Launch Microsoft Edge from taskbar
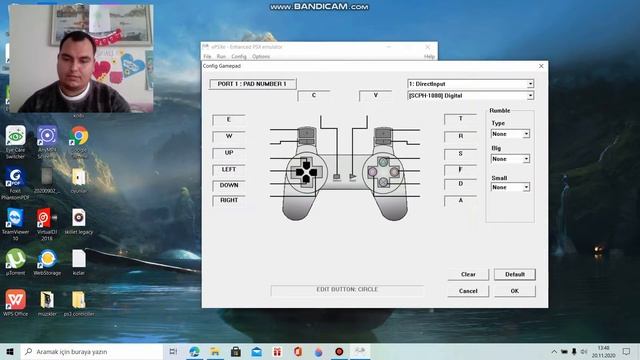The height and width of the screenshot is (360, 640). click(194, 351)
